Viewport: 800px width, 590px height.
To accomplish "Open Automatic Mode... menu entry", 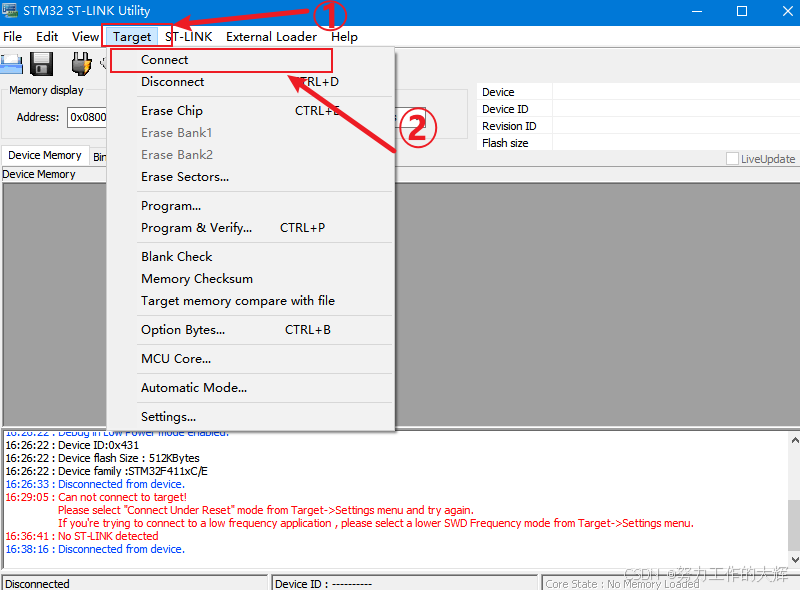I will [x=251, y=388].
